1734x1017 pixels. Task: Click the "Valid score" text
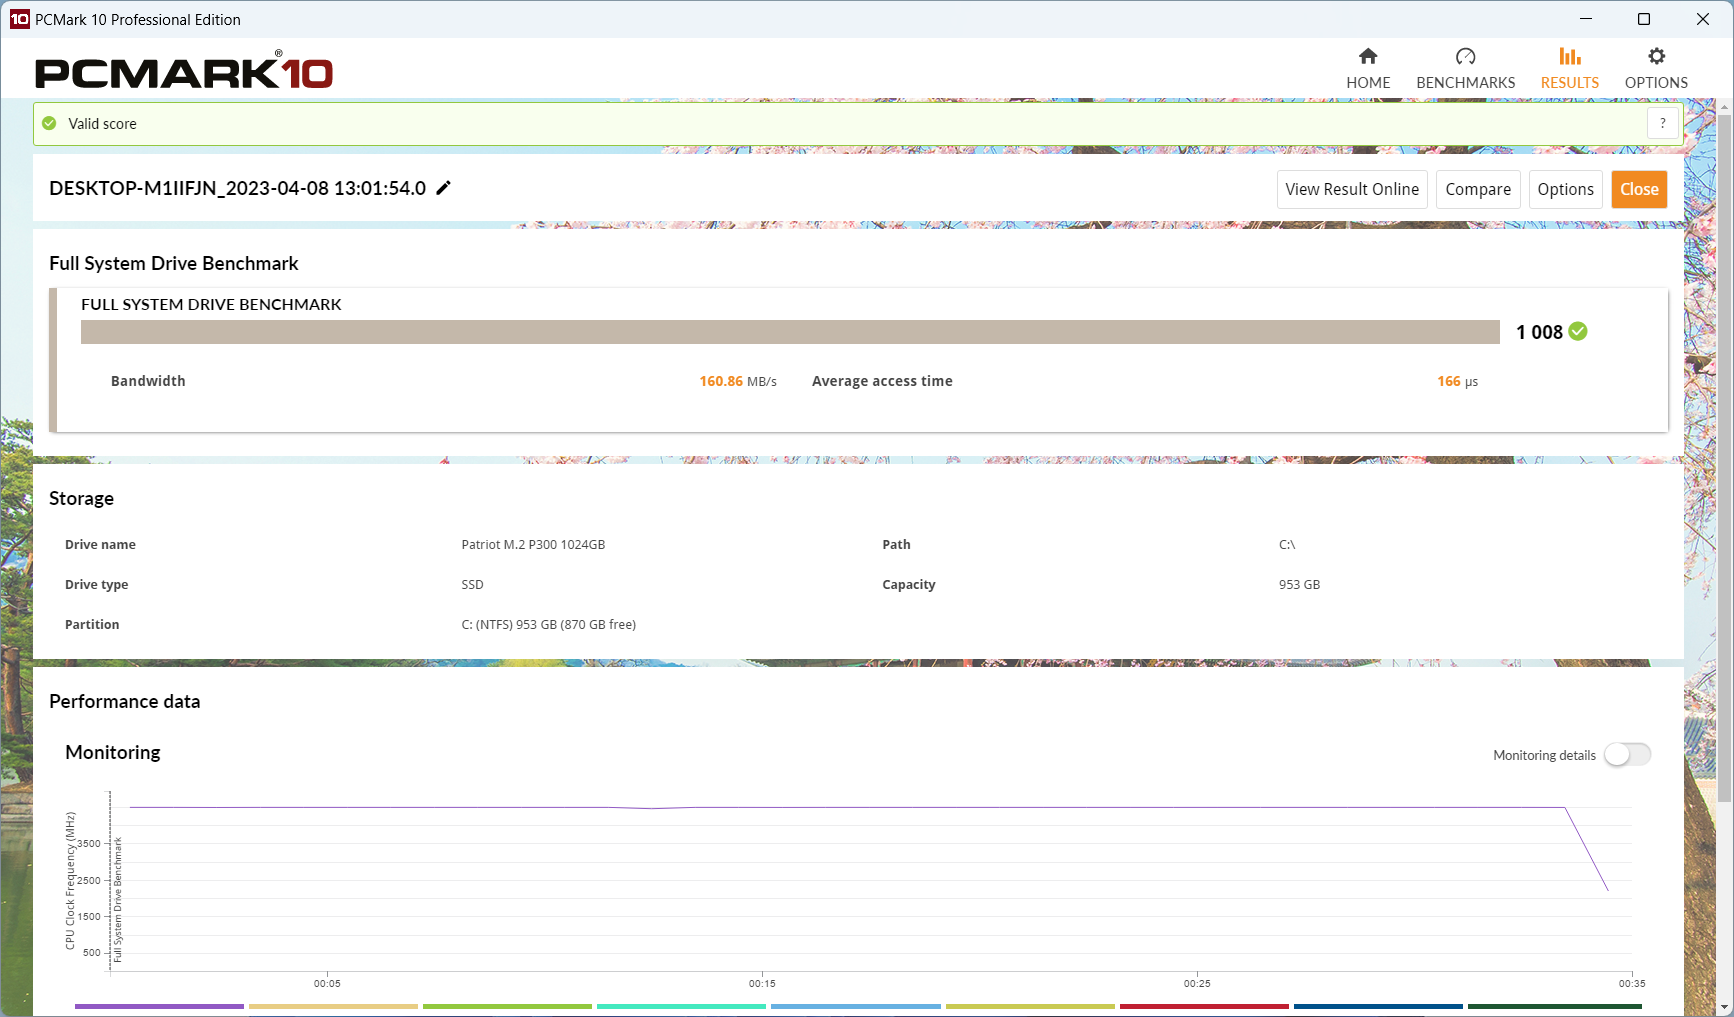pos(102,124)
